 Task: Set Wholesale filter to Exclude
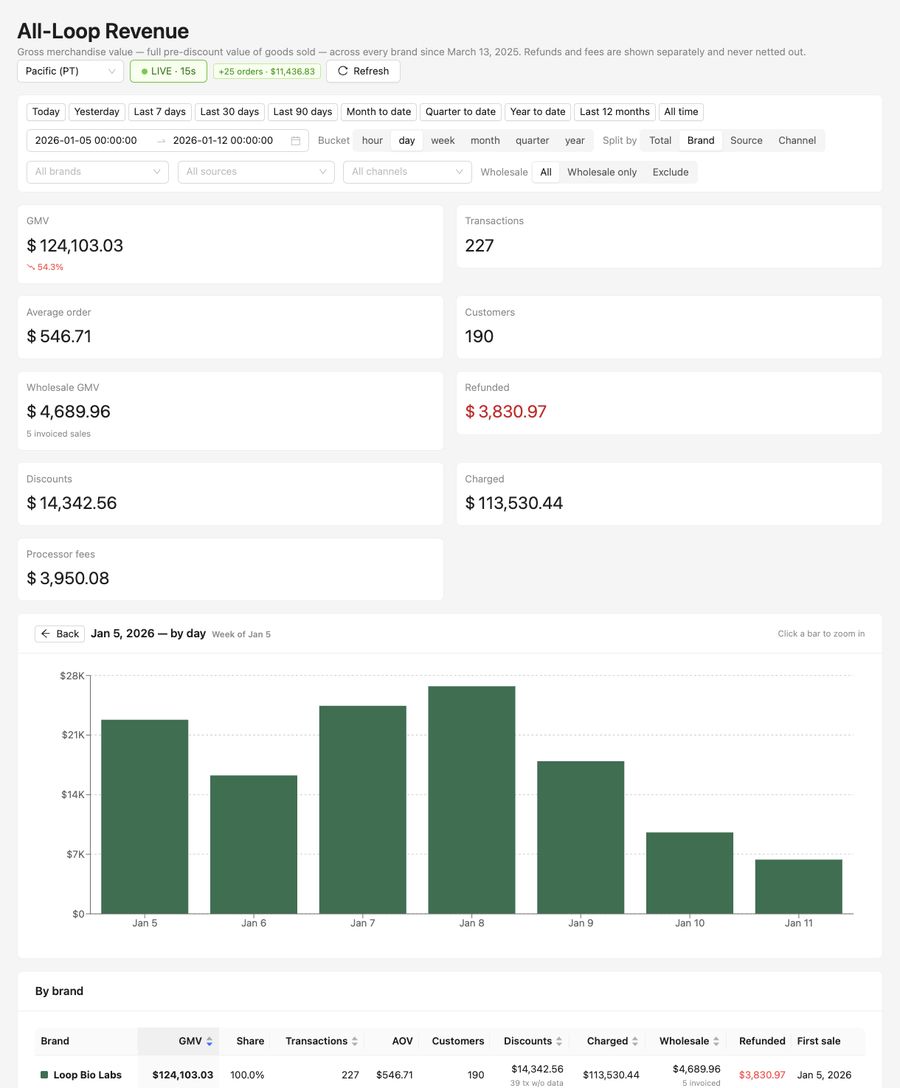coord(670,172)
